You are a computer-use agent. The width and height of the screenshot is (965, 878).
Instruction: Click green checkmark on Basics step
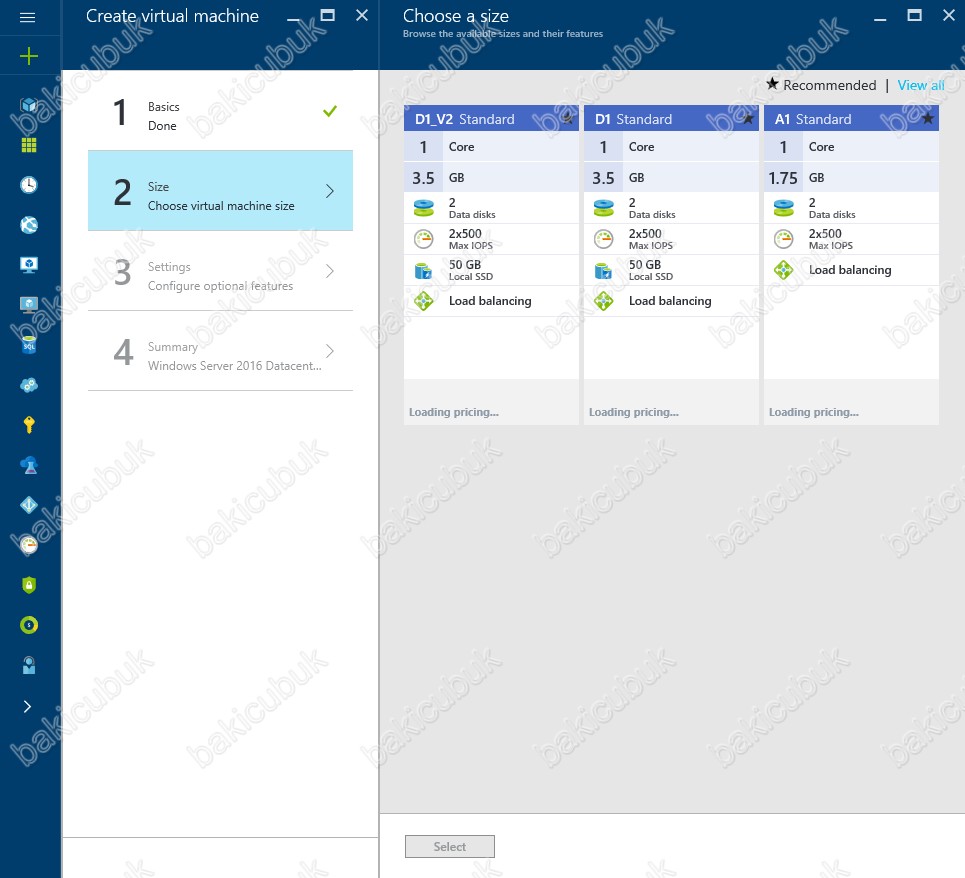[330, 111]
